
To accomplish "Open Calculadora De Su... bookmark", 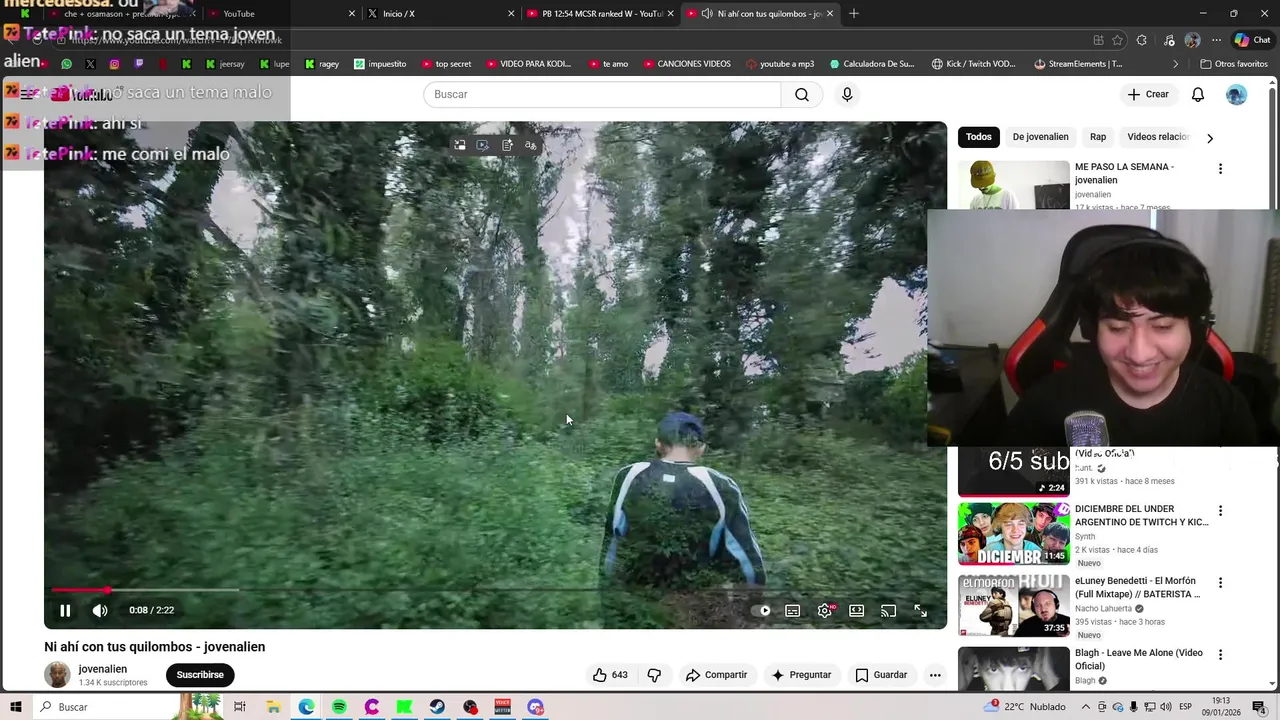I will point(872,64).
